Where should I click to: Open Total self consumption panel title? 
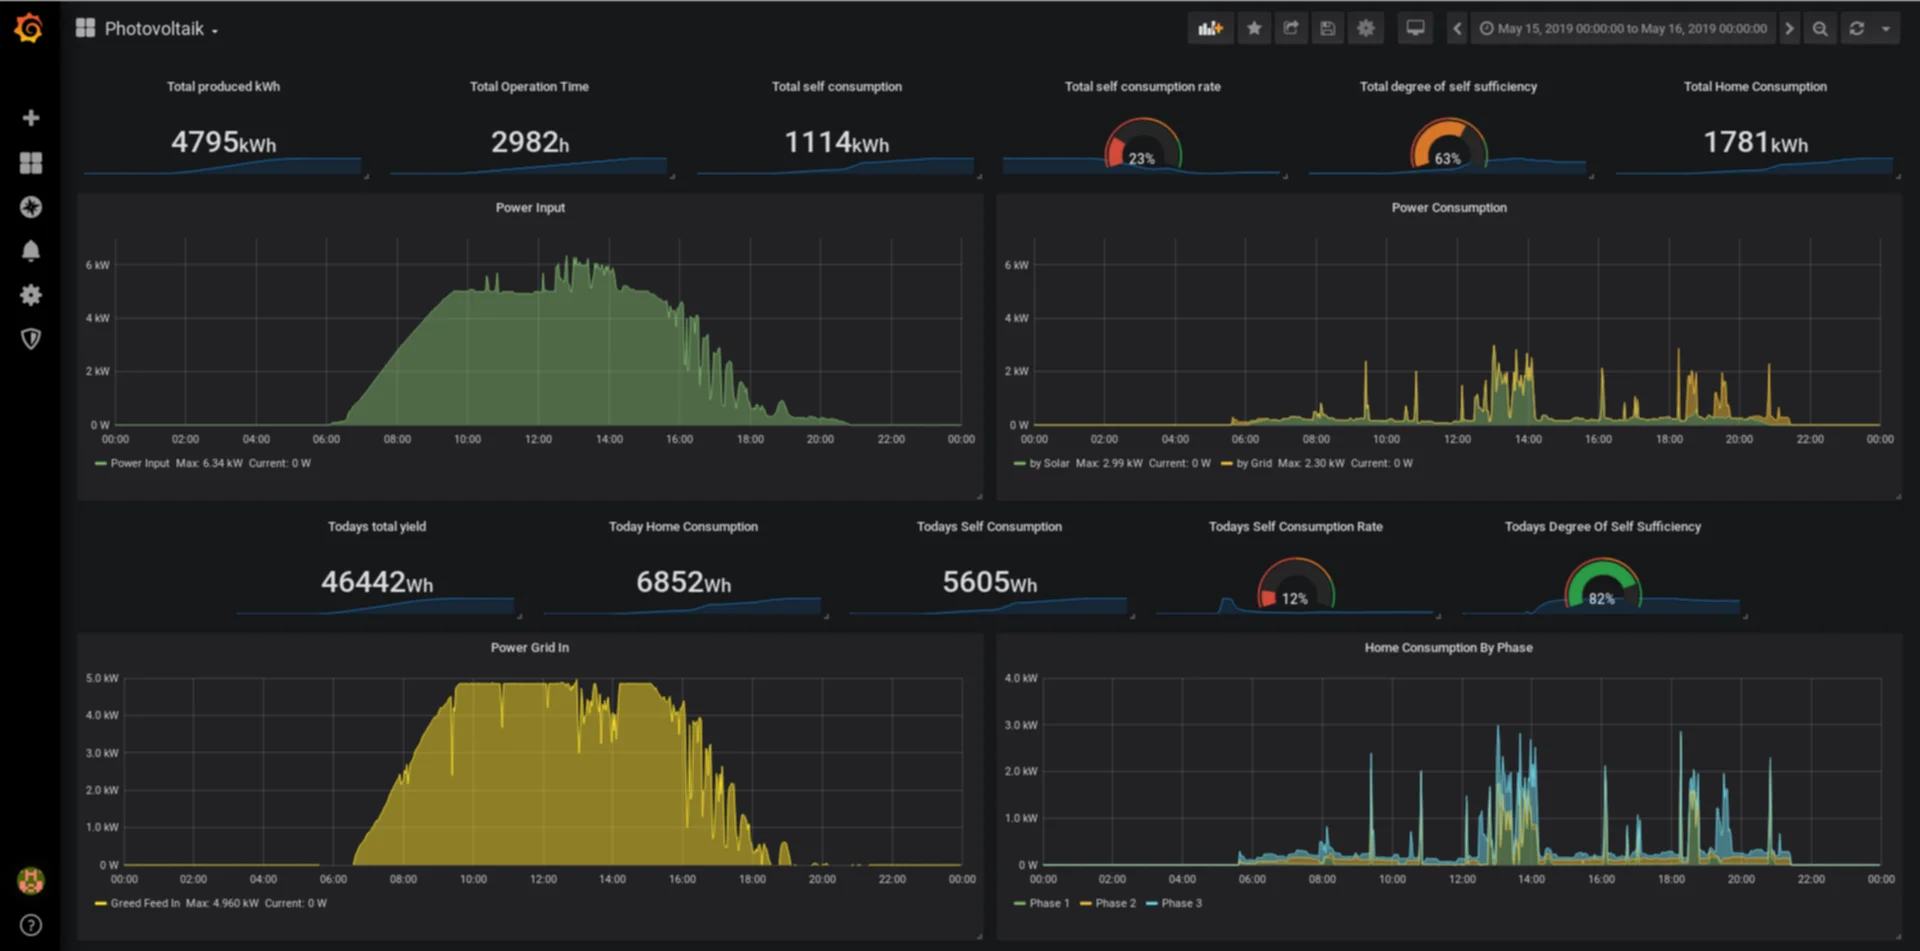pos(837,87)
